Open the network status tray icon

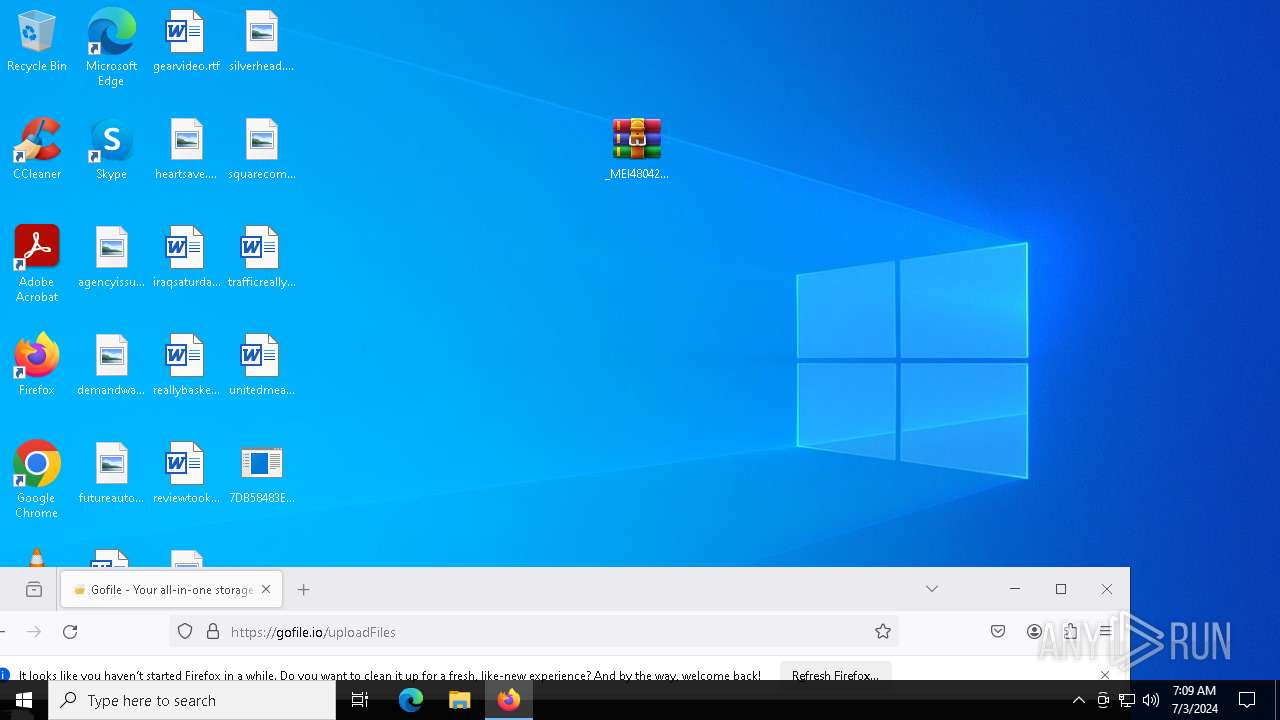pos(1127,700)
